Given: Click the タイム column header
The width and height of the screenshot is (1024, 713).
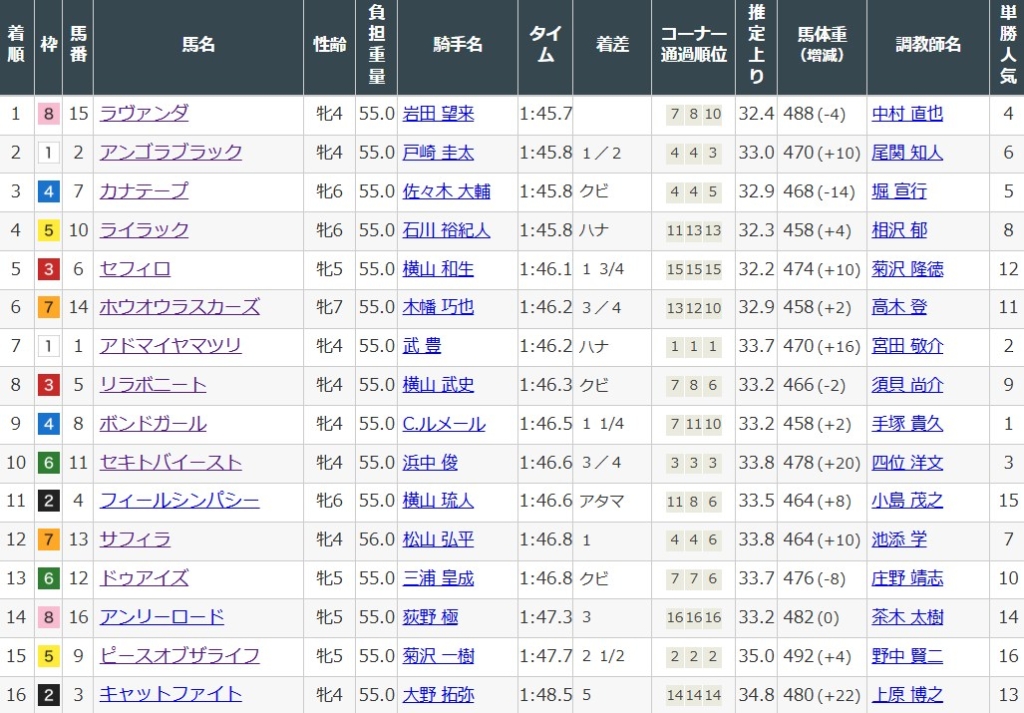Looking at the screenshot, I should point(545,45).
